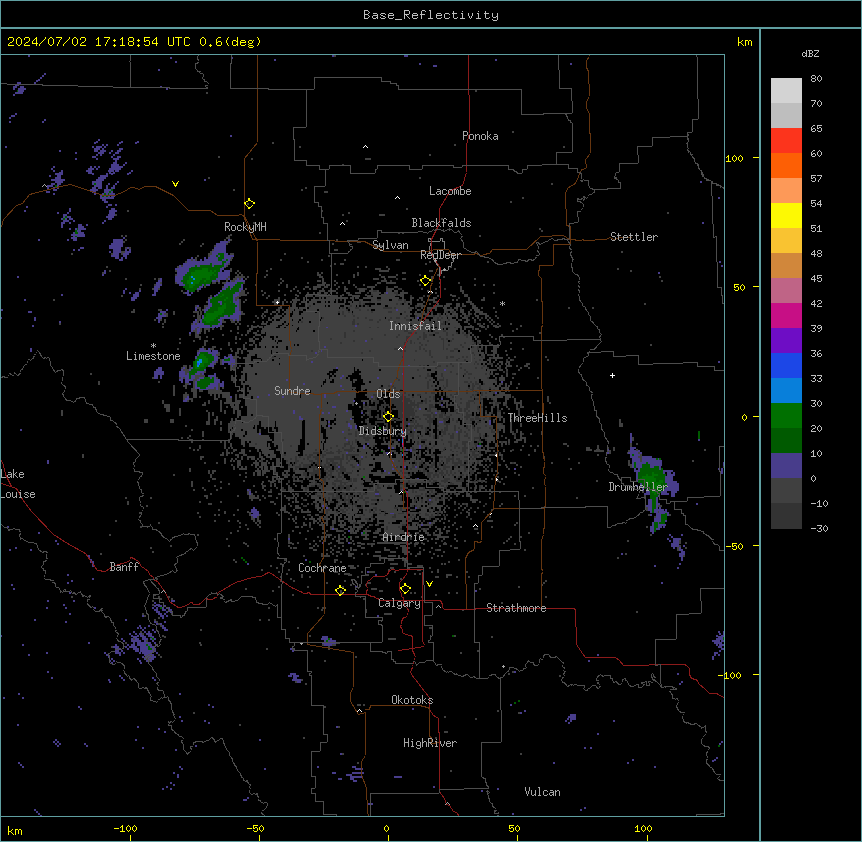The width and height of the screenshot is (862, 842).
Task: Pick the dark orange 60 dBZ legend swatch
Action: click(786, 165)
